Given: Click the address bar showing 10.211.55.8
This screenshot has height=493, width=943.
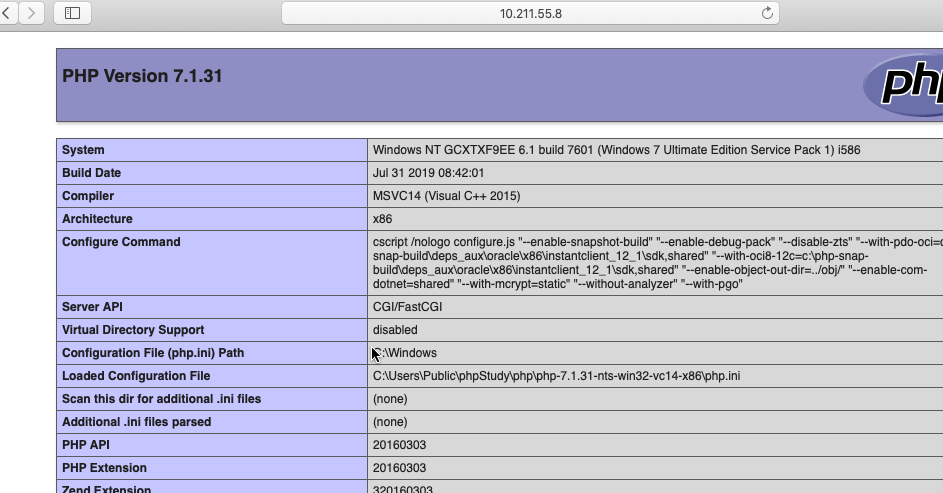Looking at the screenshot, I should pyautogui.click(x=530, y=13).
